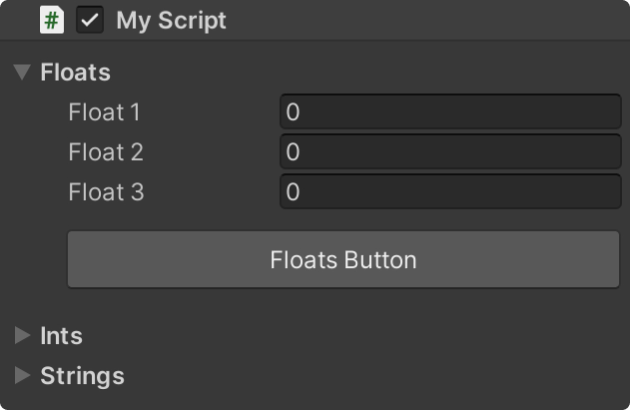
Task: Focus the Float 1 value field
Action: point(450,112)
